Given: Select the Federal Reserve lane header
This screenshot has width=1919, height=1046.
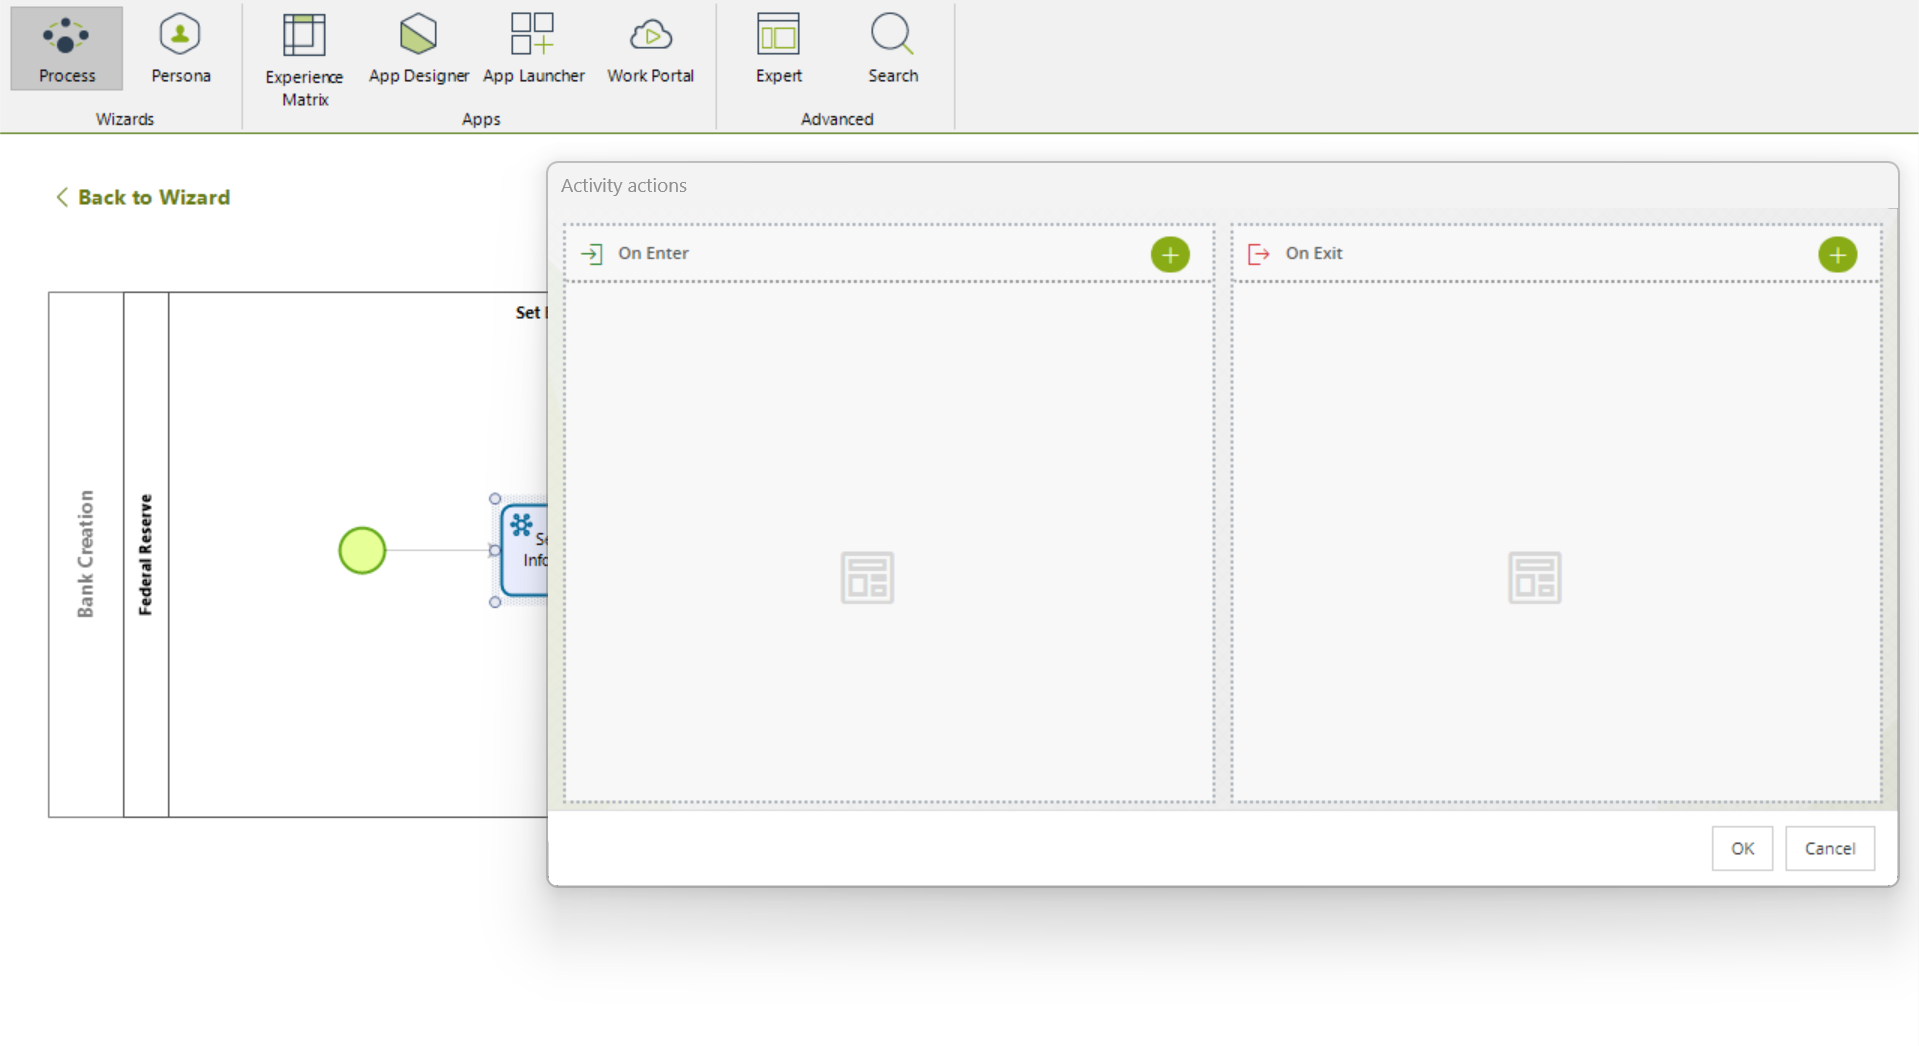Looking at the screenshot, I should click(146, 554).
